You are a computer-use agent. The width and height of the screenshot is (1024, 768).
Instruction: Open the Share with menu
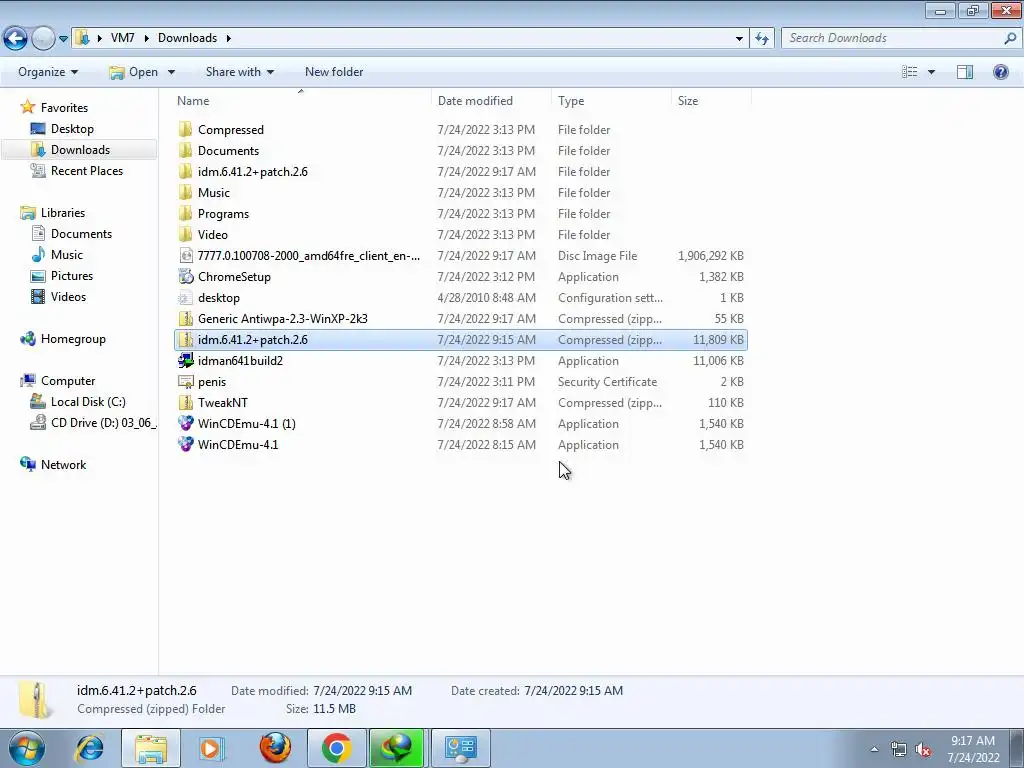(x=240, y=72)
